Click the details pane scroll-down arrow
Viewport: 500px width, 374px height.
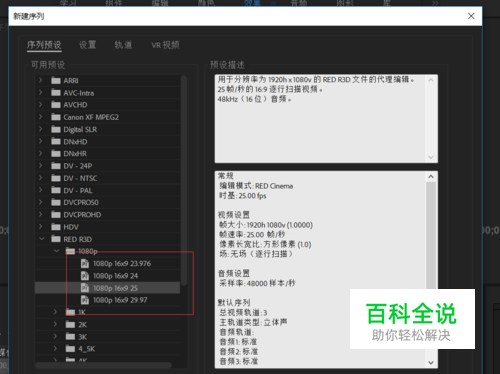(x=431, y=363)
